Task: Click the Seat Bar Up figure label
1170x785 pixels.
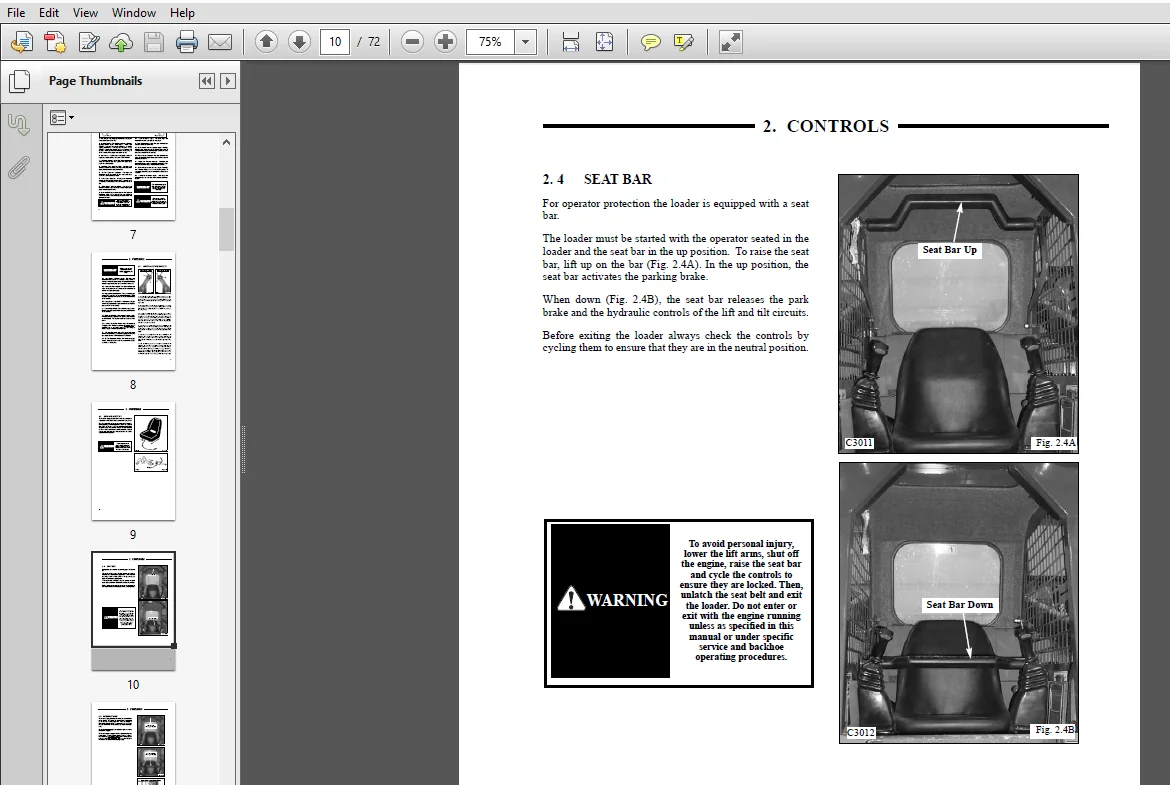Action: point(949,250)
